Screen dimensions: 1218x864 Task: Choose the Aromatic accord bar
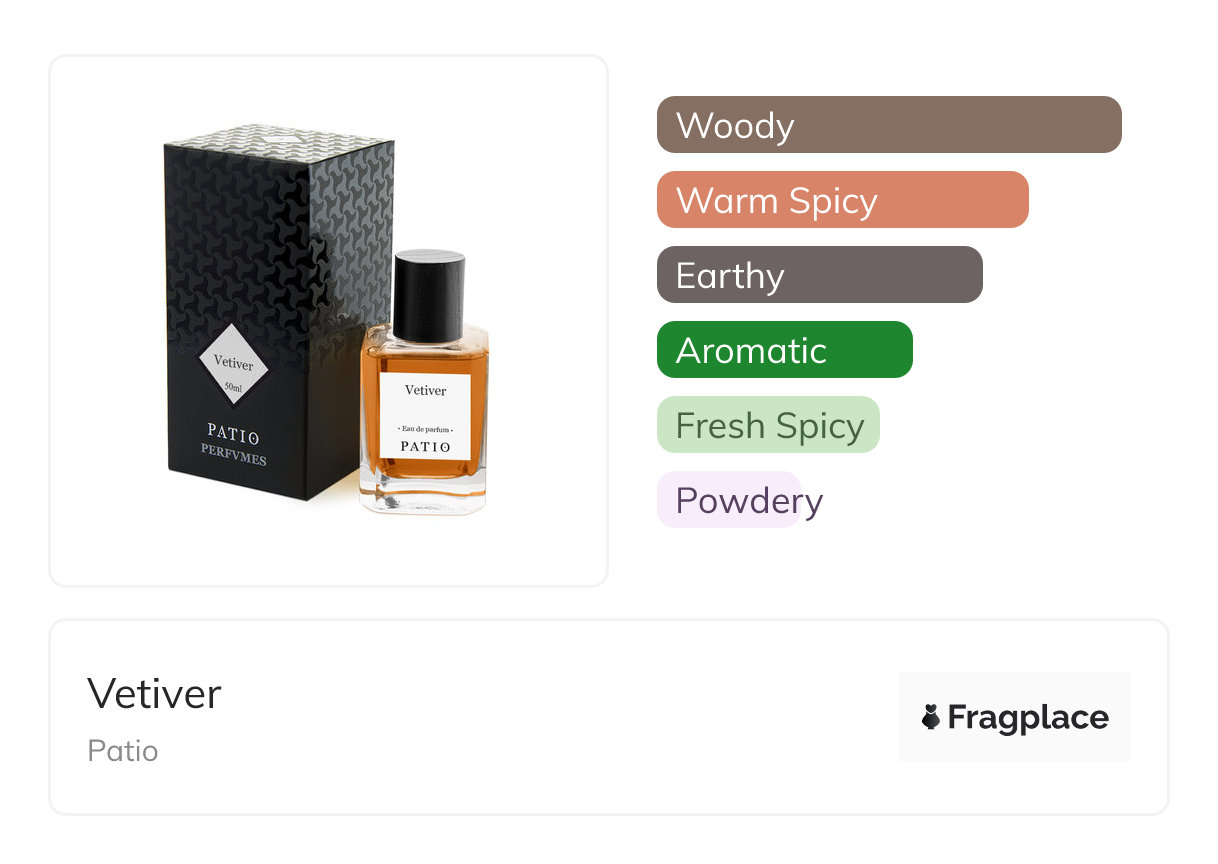[x=785, y=350]
